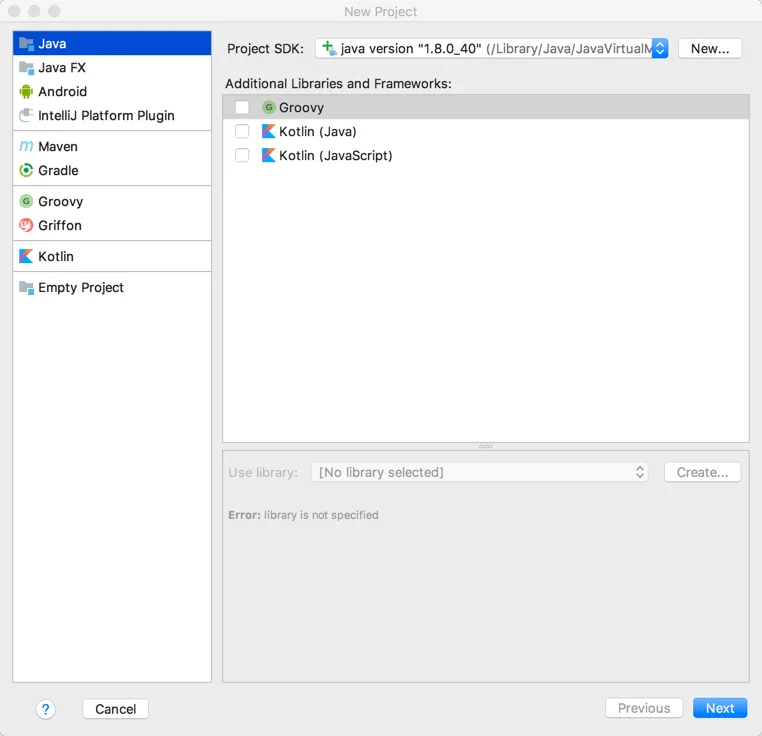
Task: Click the java version "1.8.0_40" text
Action: tap(411, 49)
